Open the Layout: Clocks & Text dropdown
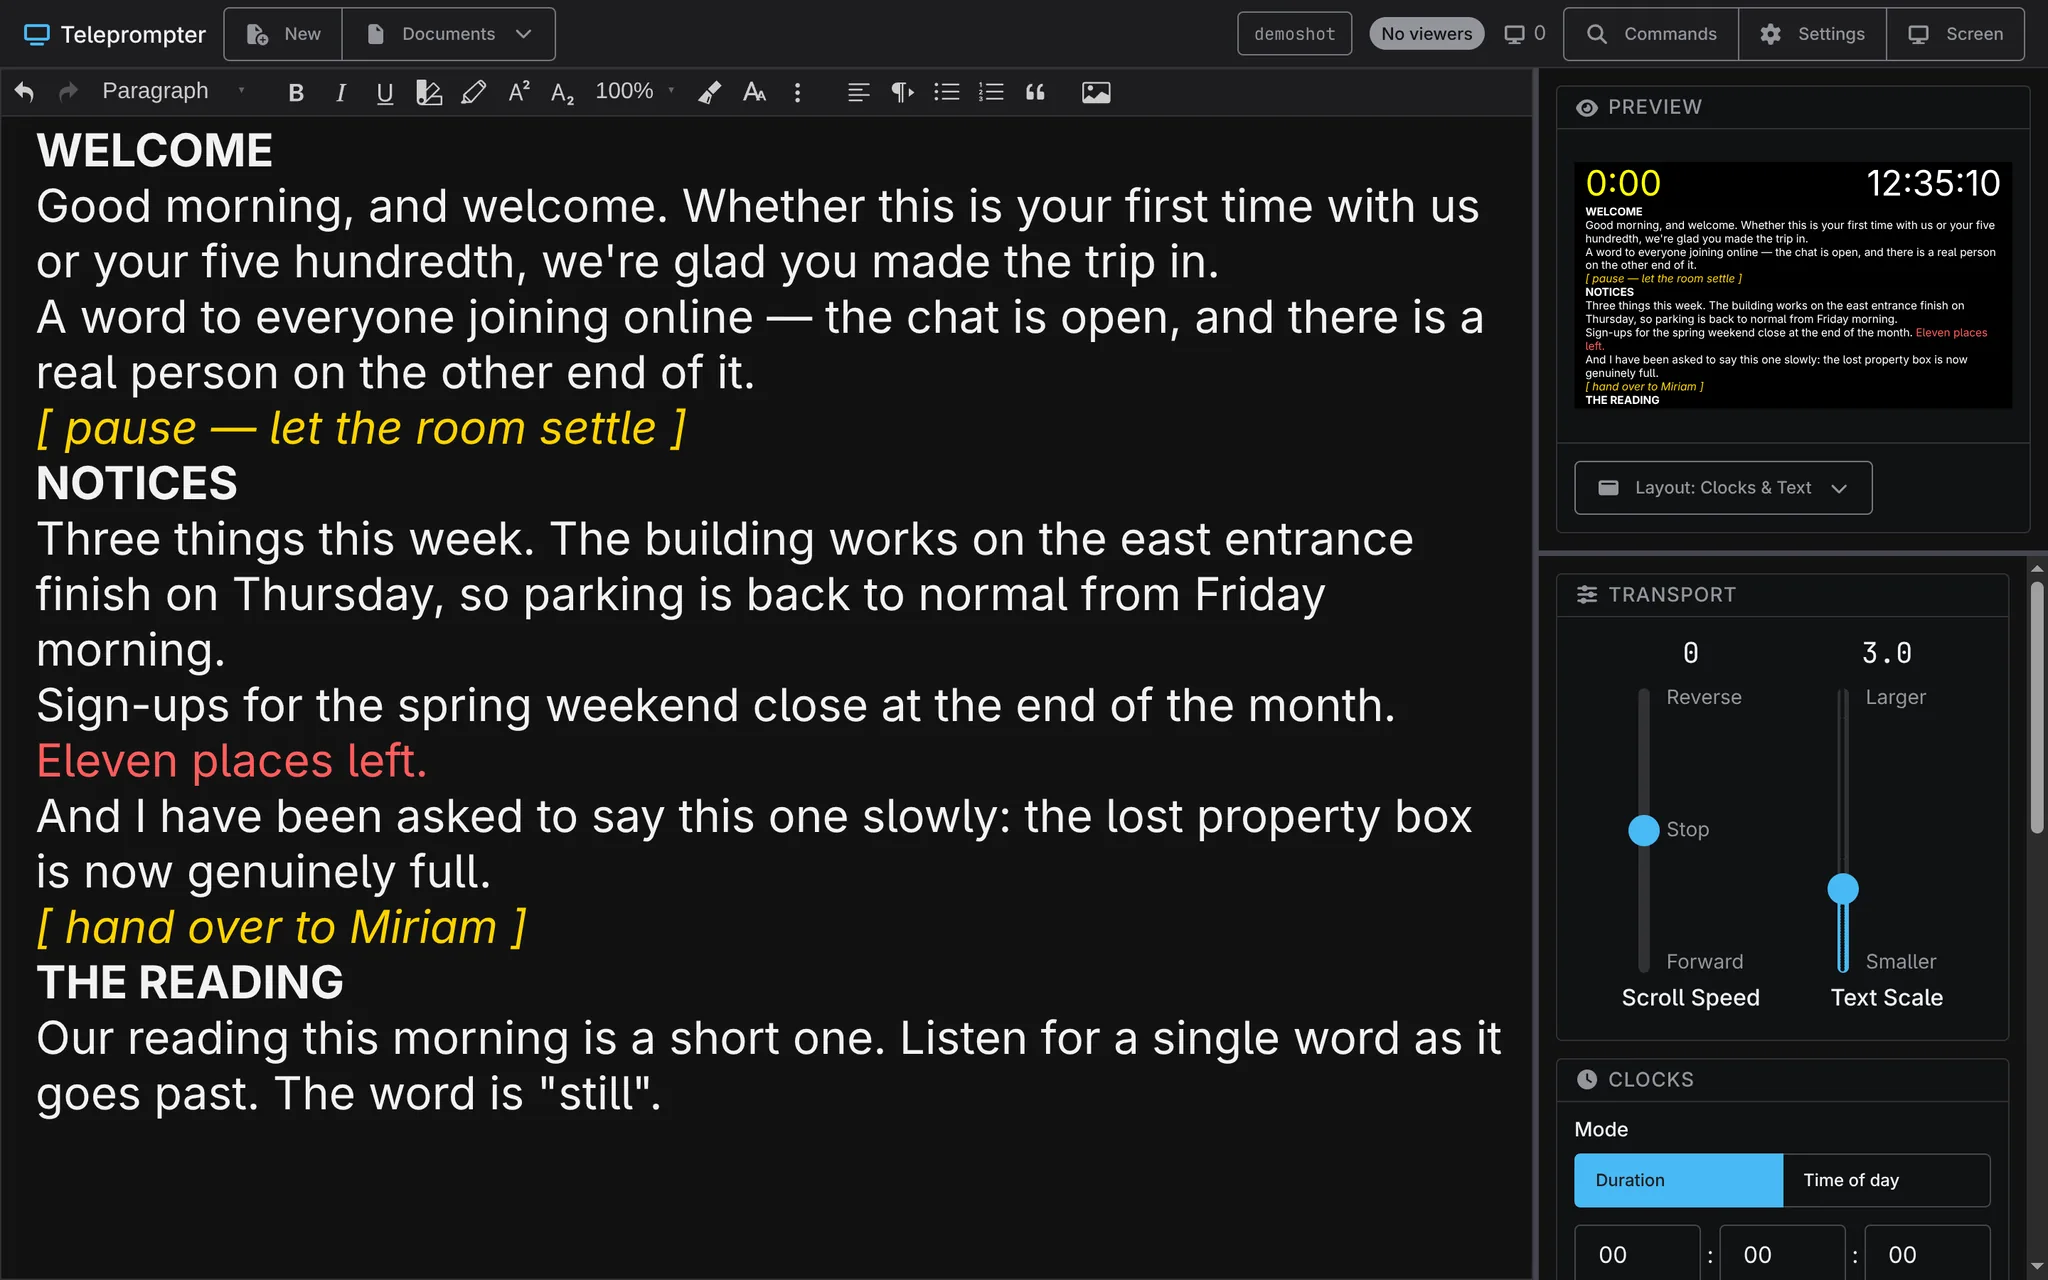The width and height of the screenshot is (2048, 1280). [x=1723, y=488]
